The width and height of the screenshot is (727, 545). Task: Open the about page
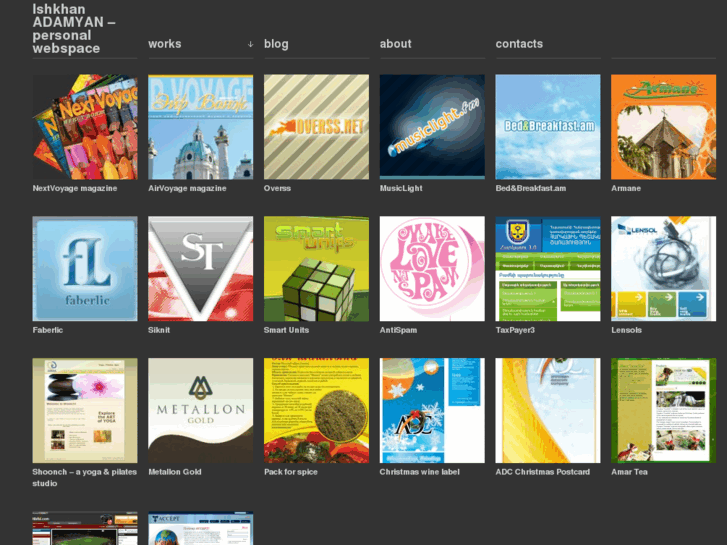tap(395, 44)
